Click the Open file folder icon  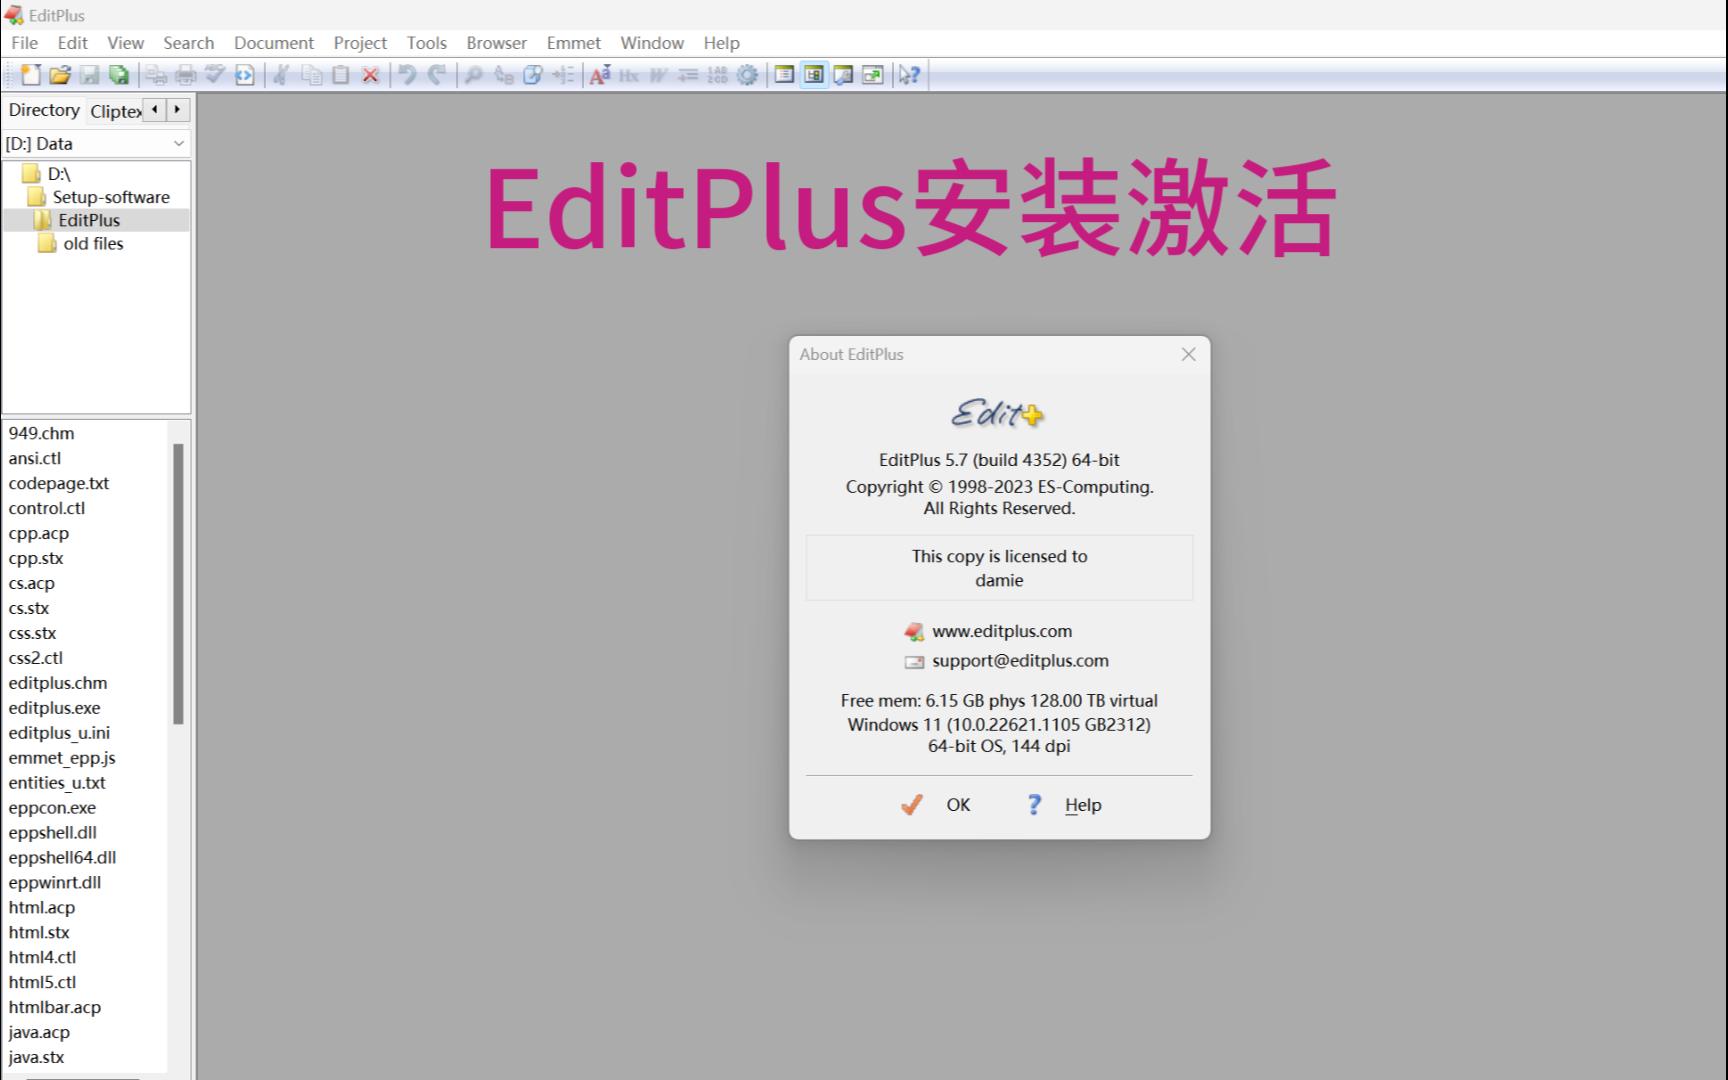click(x=60, y=75)
